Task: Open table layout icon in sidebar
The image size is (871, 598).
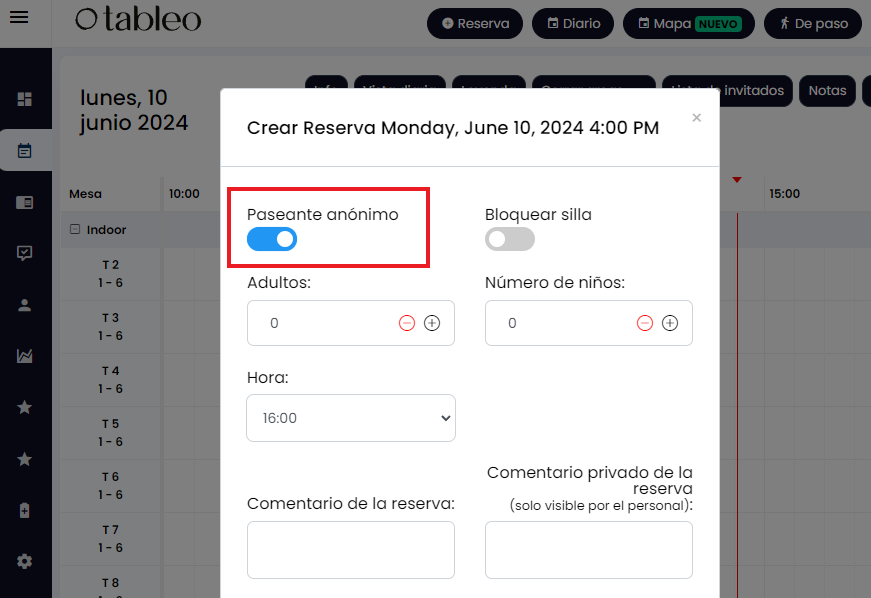Action: coord(24,202)
